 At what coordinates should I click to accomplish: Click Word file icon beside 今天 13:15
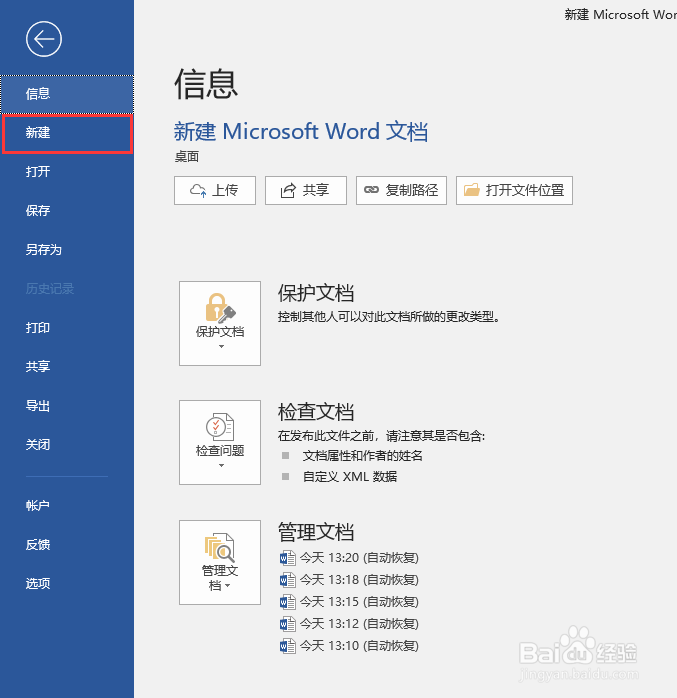[288, 602]
